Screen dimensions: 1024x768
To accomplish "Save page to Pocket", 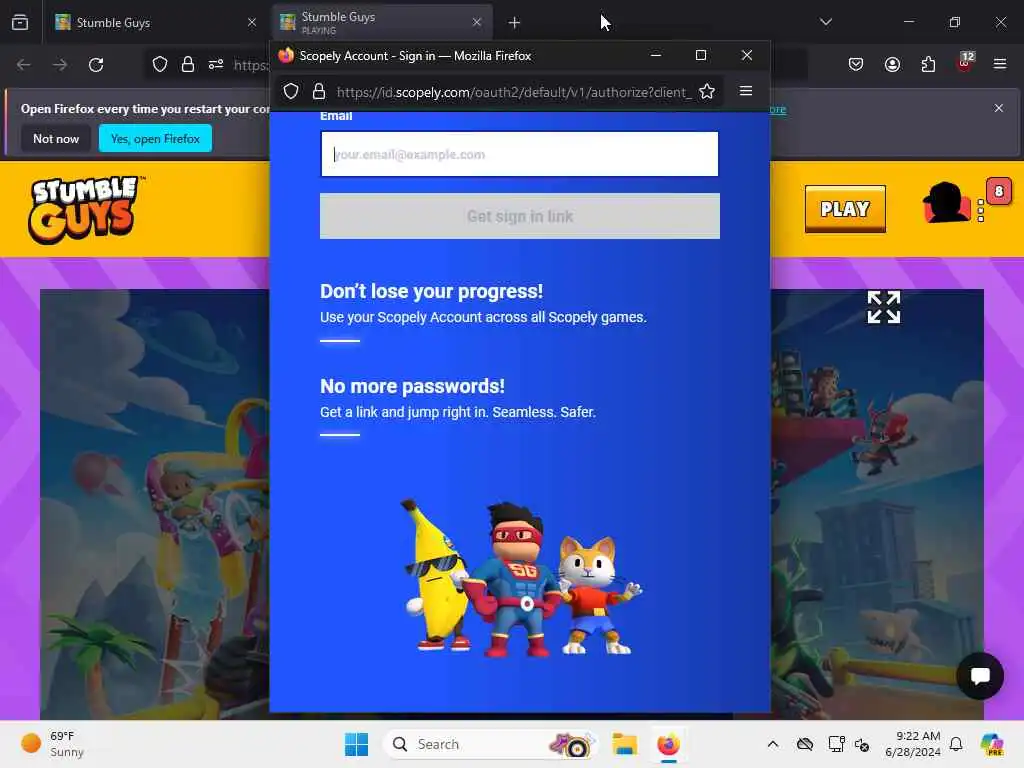I will click(856, 64).
